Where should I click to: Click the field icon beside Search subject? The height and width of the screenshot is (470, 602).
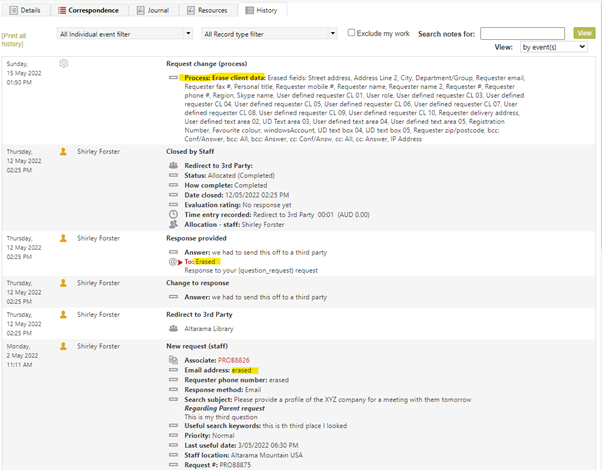click(x=174, y=399)
